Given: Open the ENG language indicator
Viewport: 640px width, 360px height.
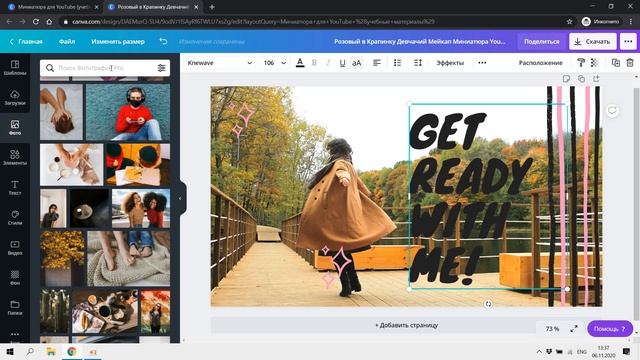Looking at the screenshot, I should pos(582,351).
